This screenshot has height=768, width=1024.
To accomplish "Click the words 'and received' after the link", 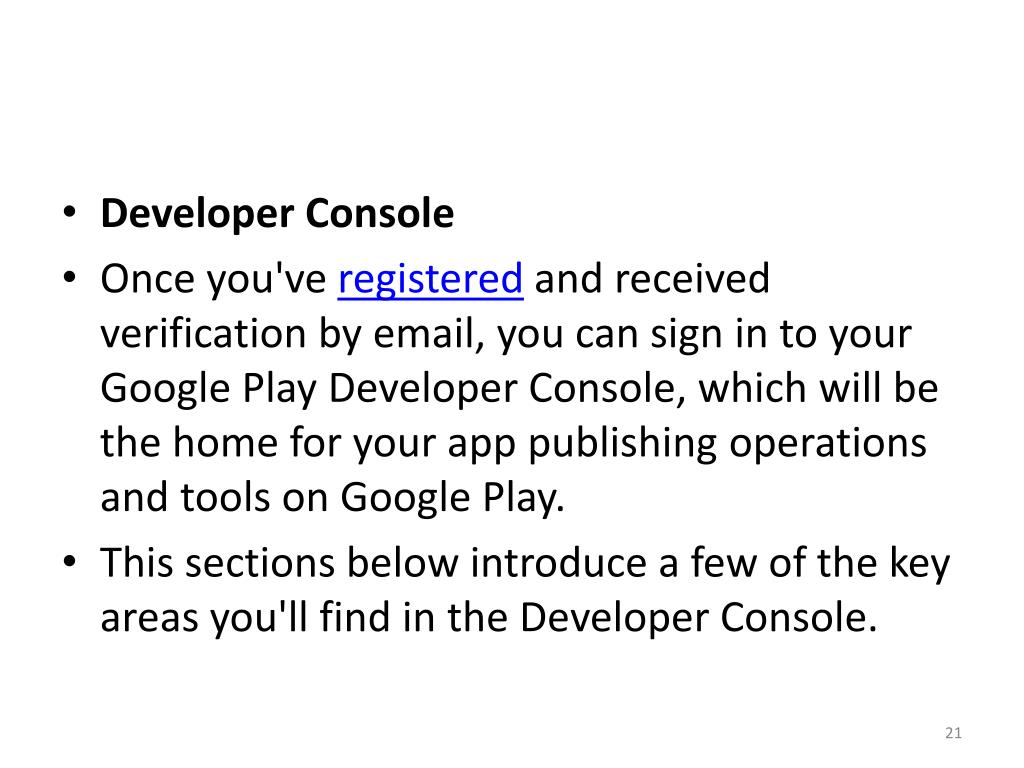I will pyautogui.click(x=652, y=278).
